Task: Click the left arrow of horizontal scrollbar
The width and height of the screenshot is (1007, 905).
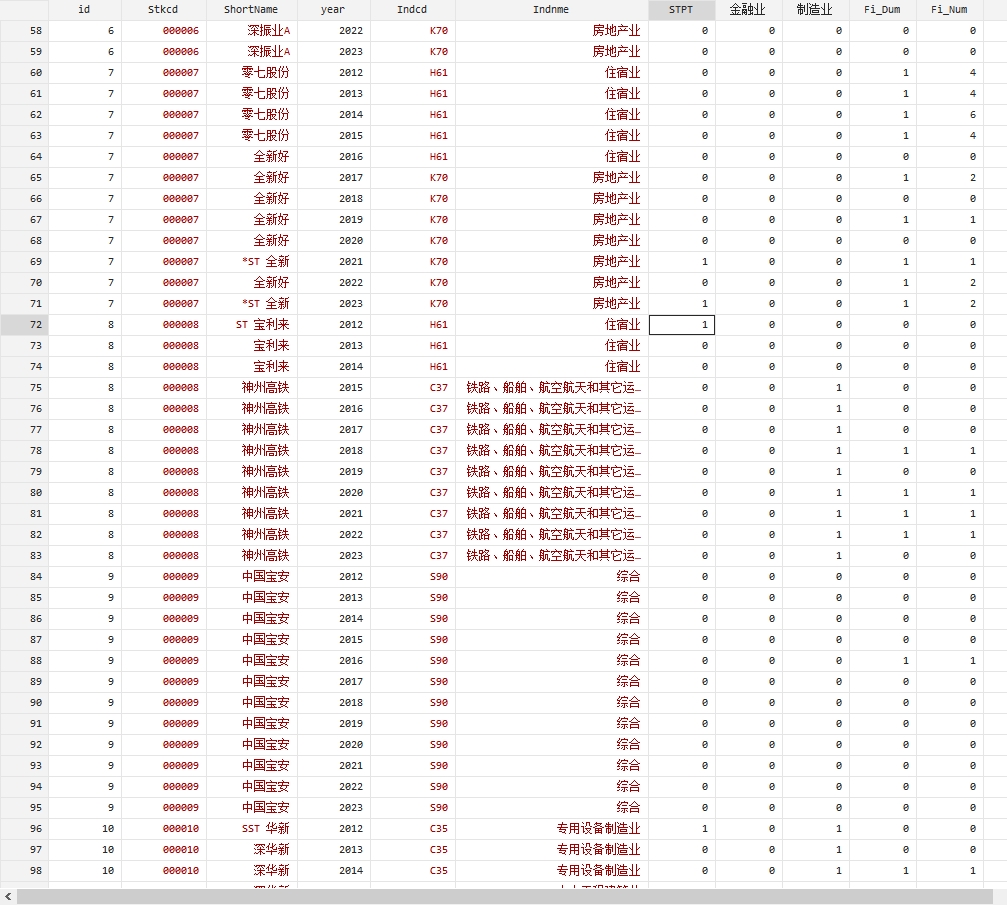Action: (8, 897)
